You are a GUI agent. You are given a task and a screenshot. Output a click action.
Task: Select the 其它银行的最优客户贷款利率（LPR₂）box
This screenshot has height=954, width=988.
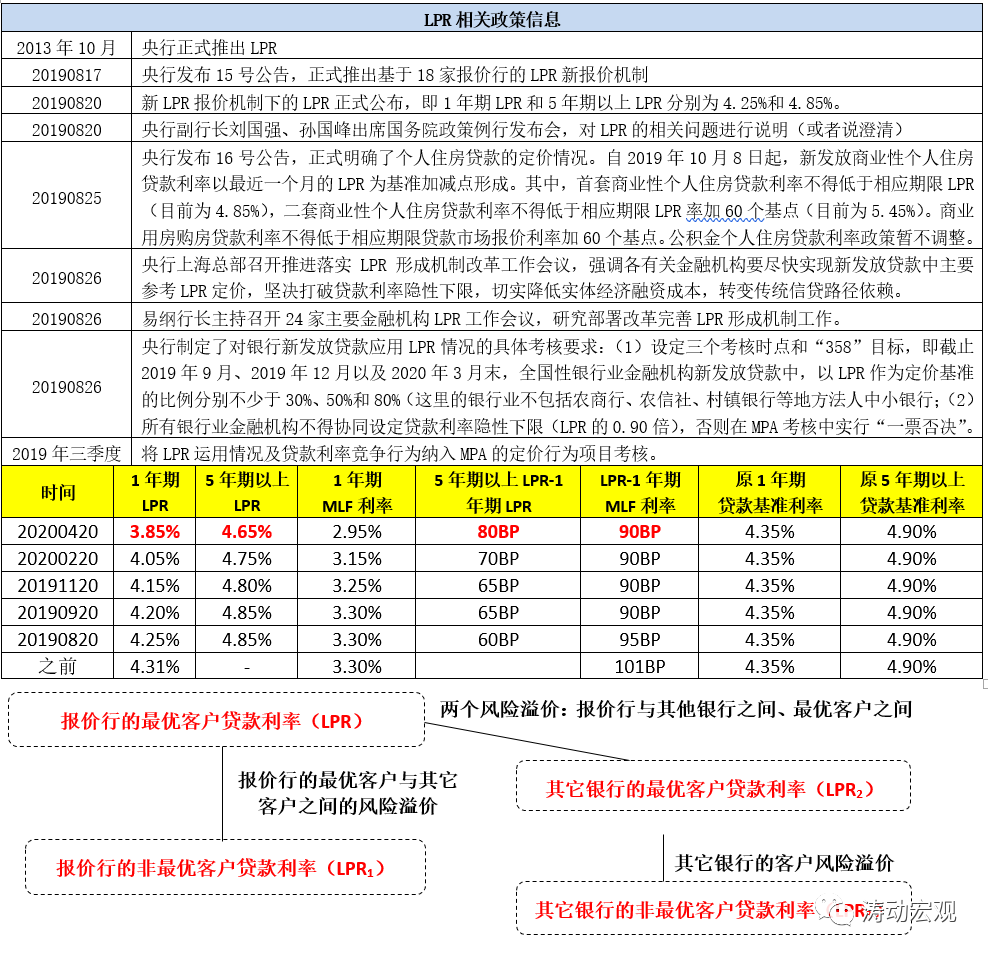tap(712, 787)
